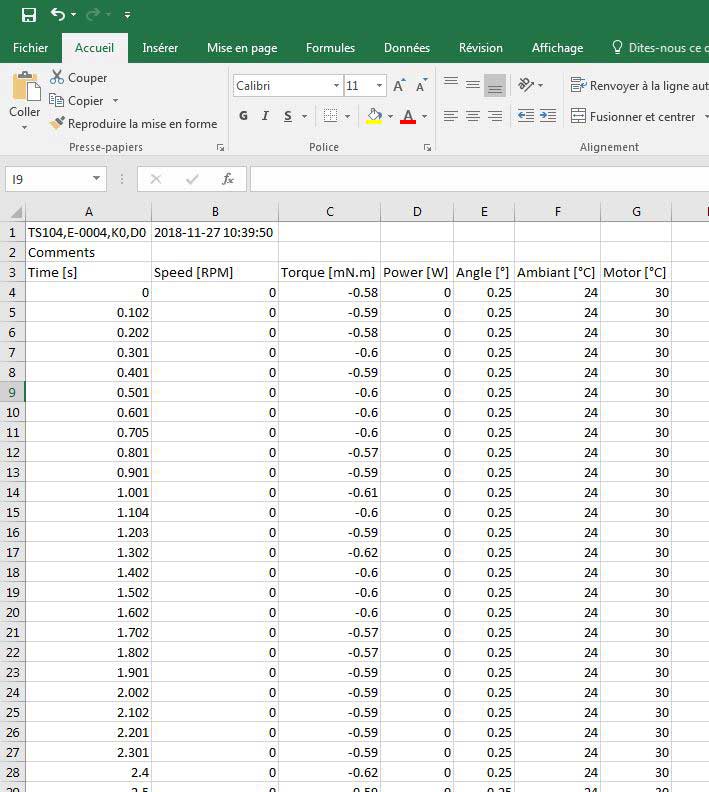Click the Fusionner et centrer button
Viewport: 709px width, 792px height.
(x=634, y=117)
